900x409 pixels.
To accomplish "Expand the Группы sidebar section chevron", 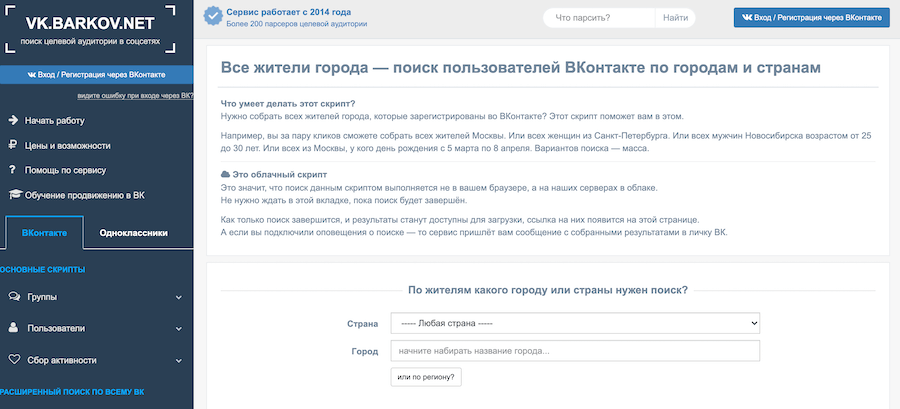I will coord(179,297).
